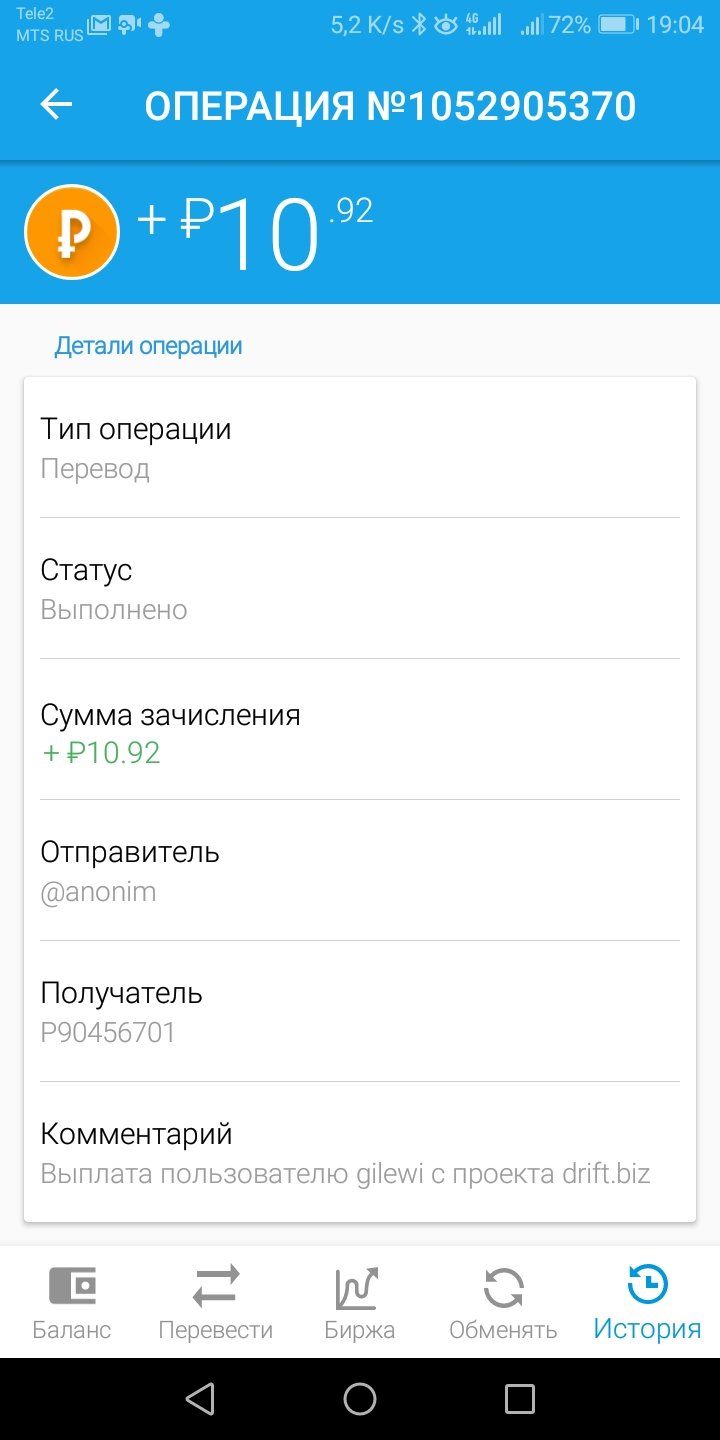Tap the operation number title
Viewport: 720px width, 1440px height.
(390, 106)
